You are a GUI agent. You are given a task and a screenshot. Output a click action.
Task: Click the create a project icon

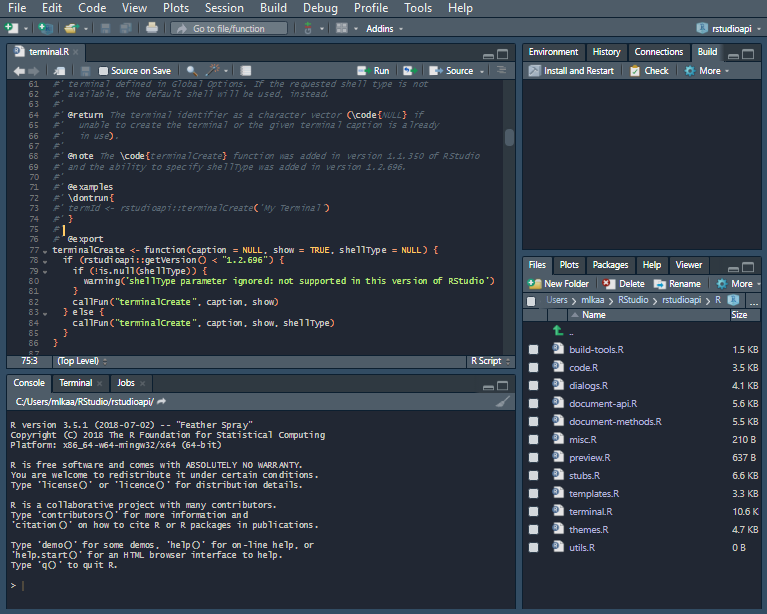click(45, 28)
